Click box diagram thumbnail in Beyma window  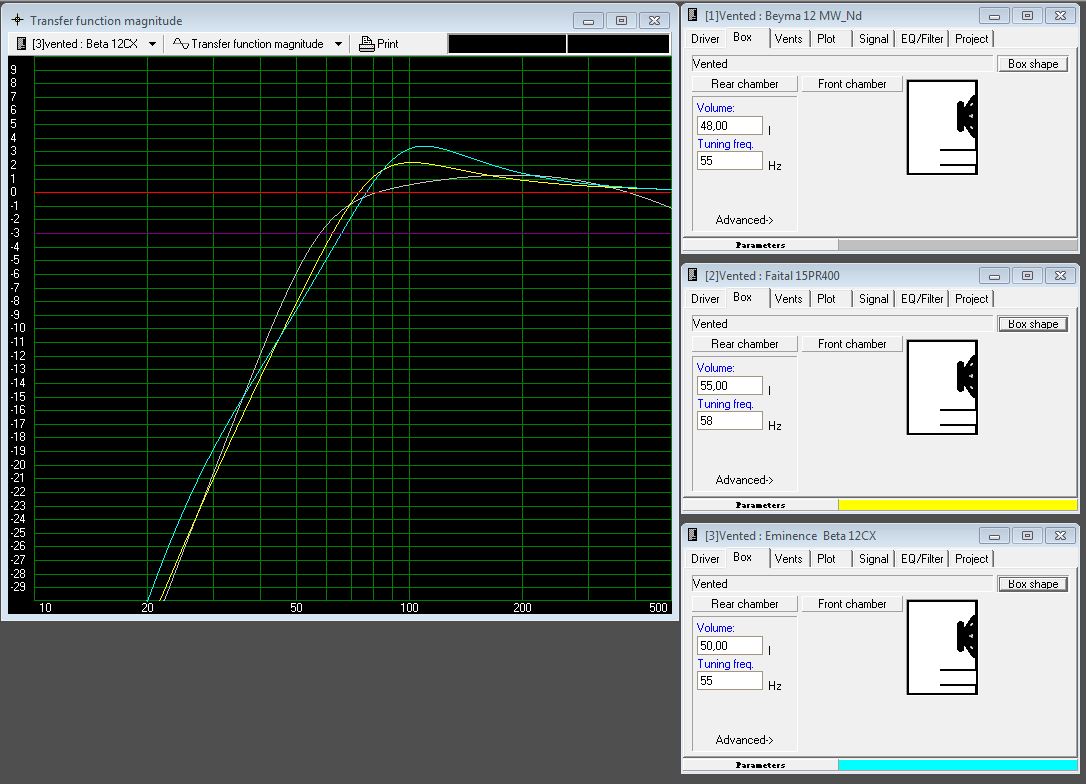pyautogui.click(x=942, y=127)
